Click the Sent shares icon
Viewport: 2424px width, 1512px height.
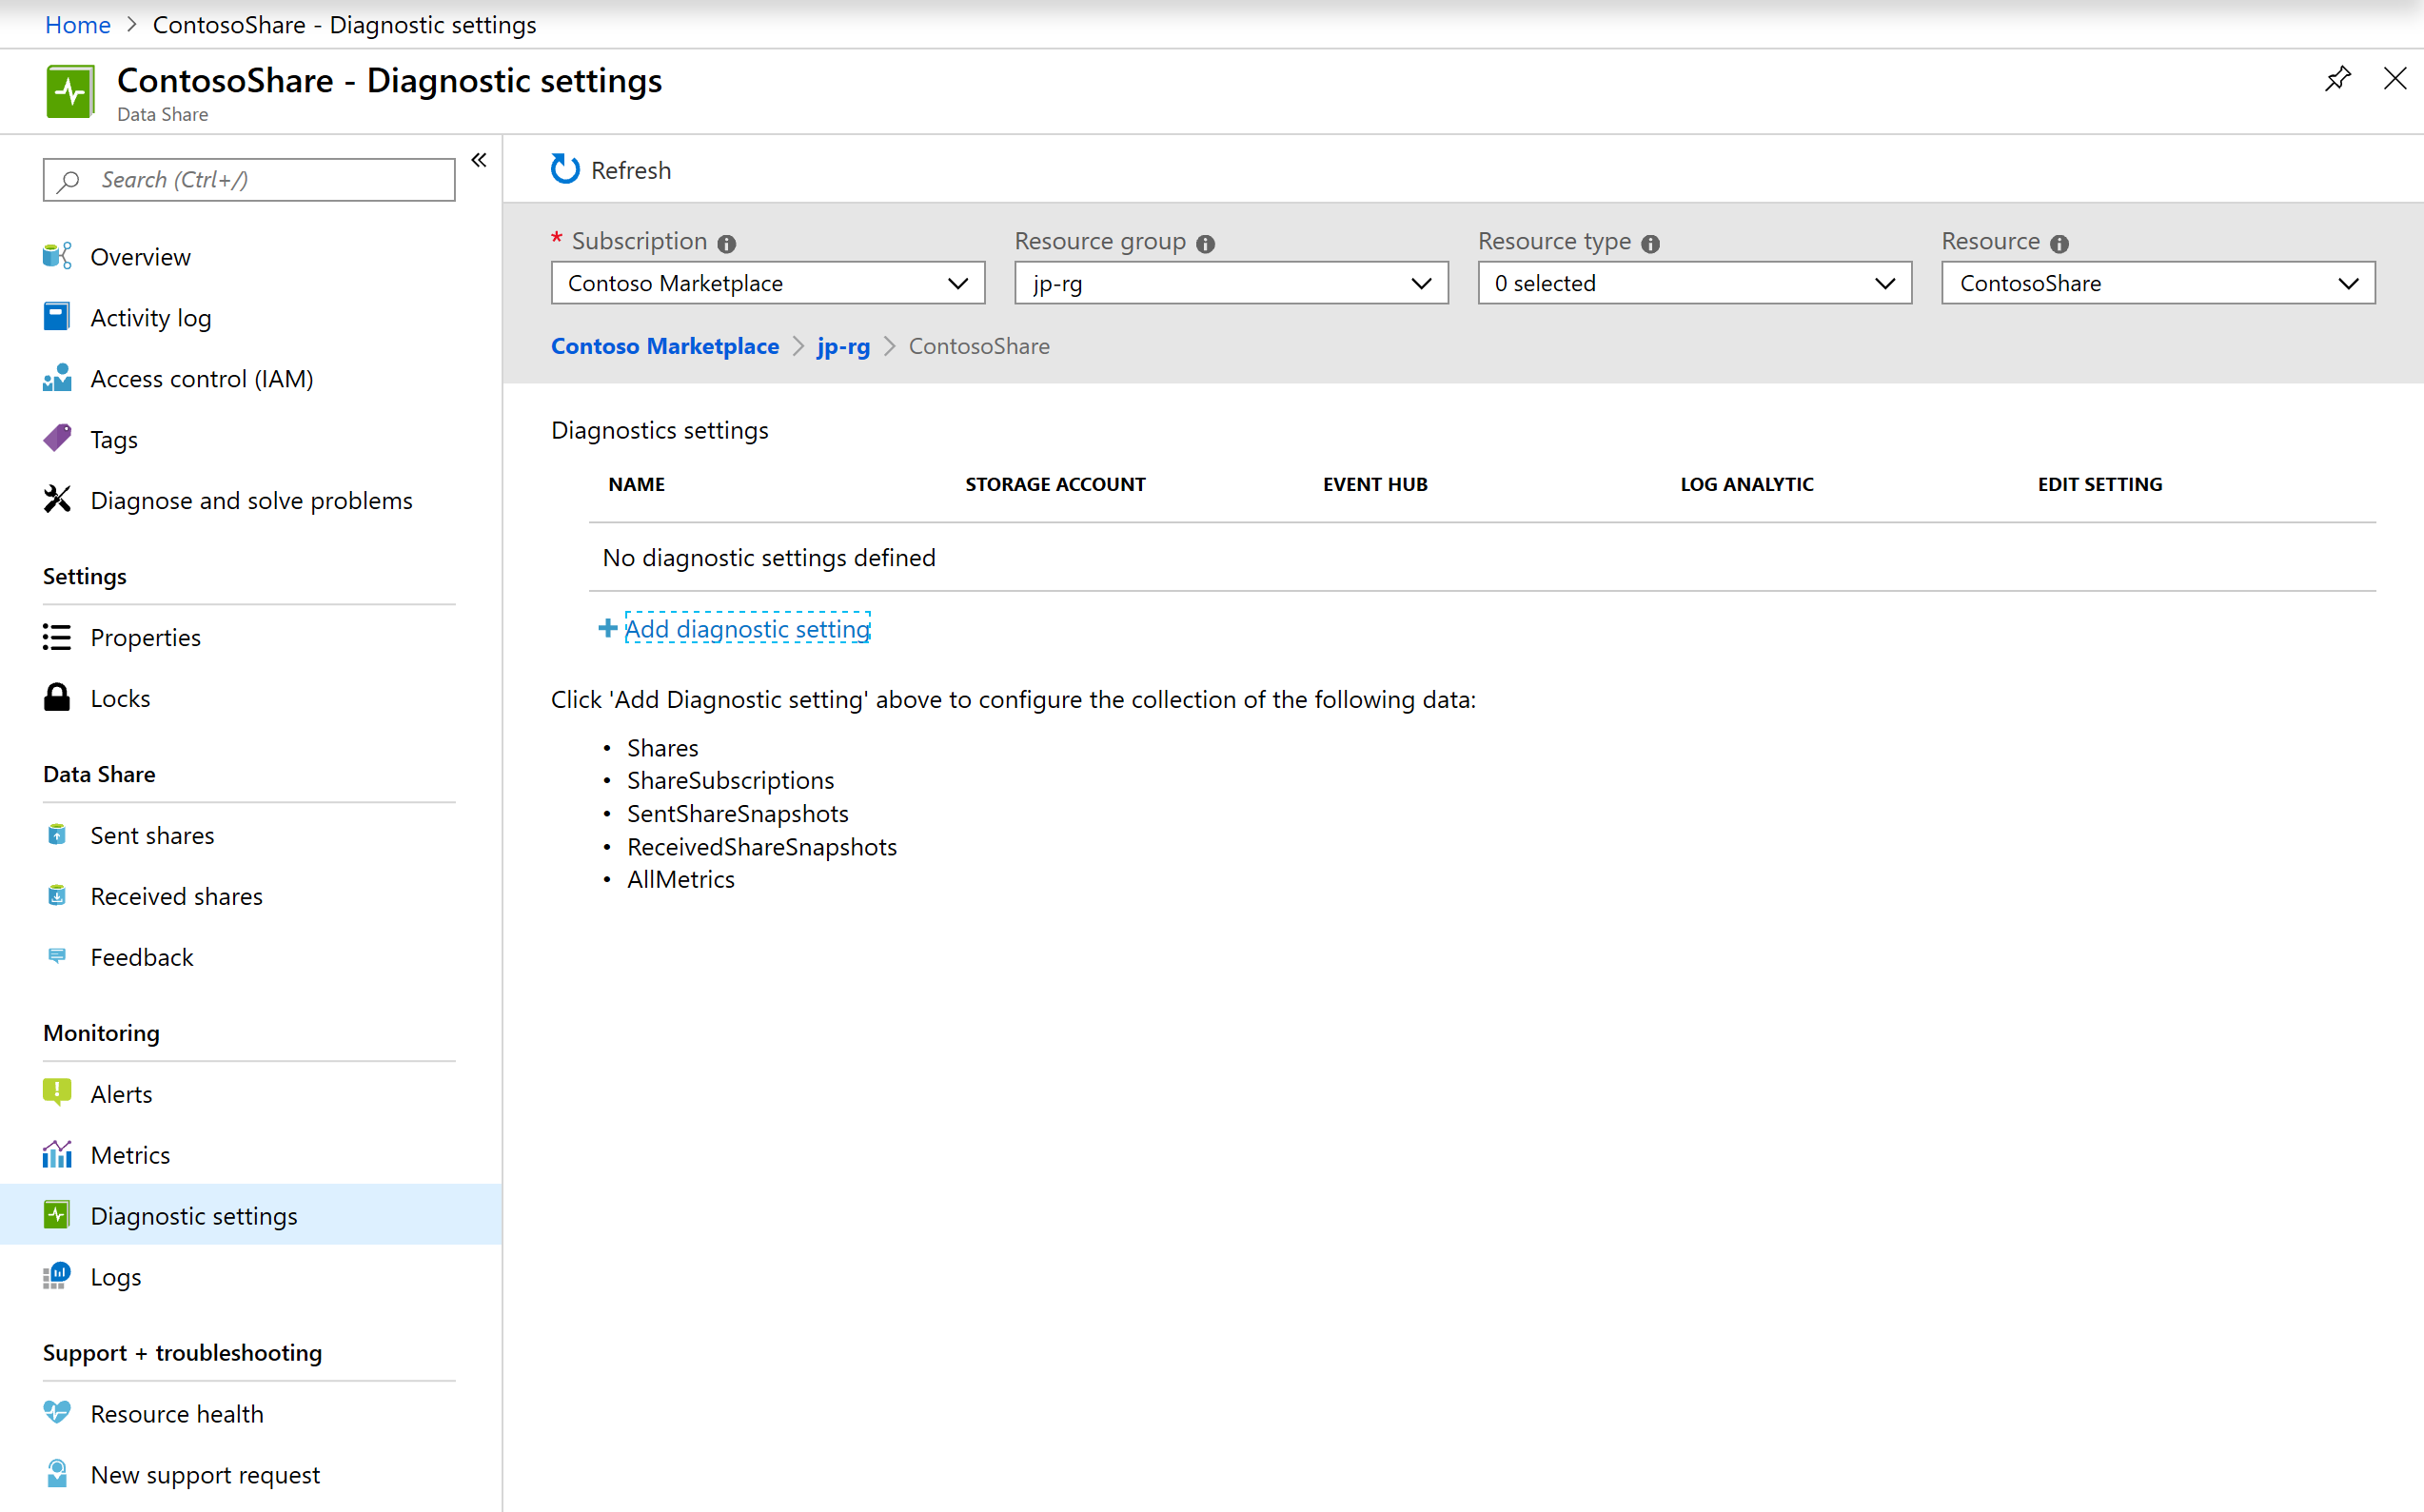(57, 835)
